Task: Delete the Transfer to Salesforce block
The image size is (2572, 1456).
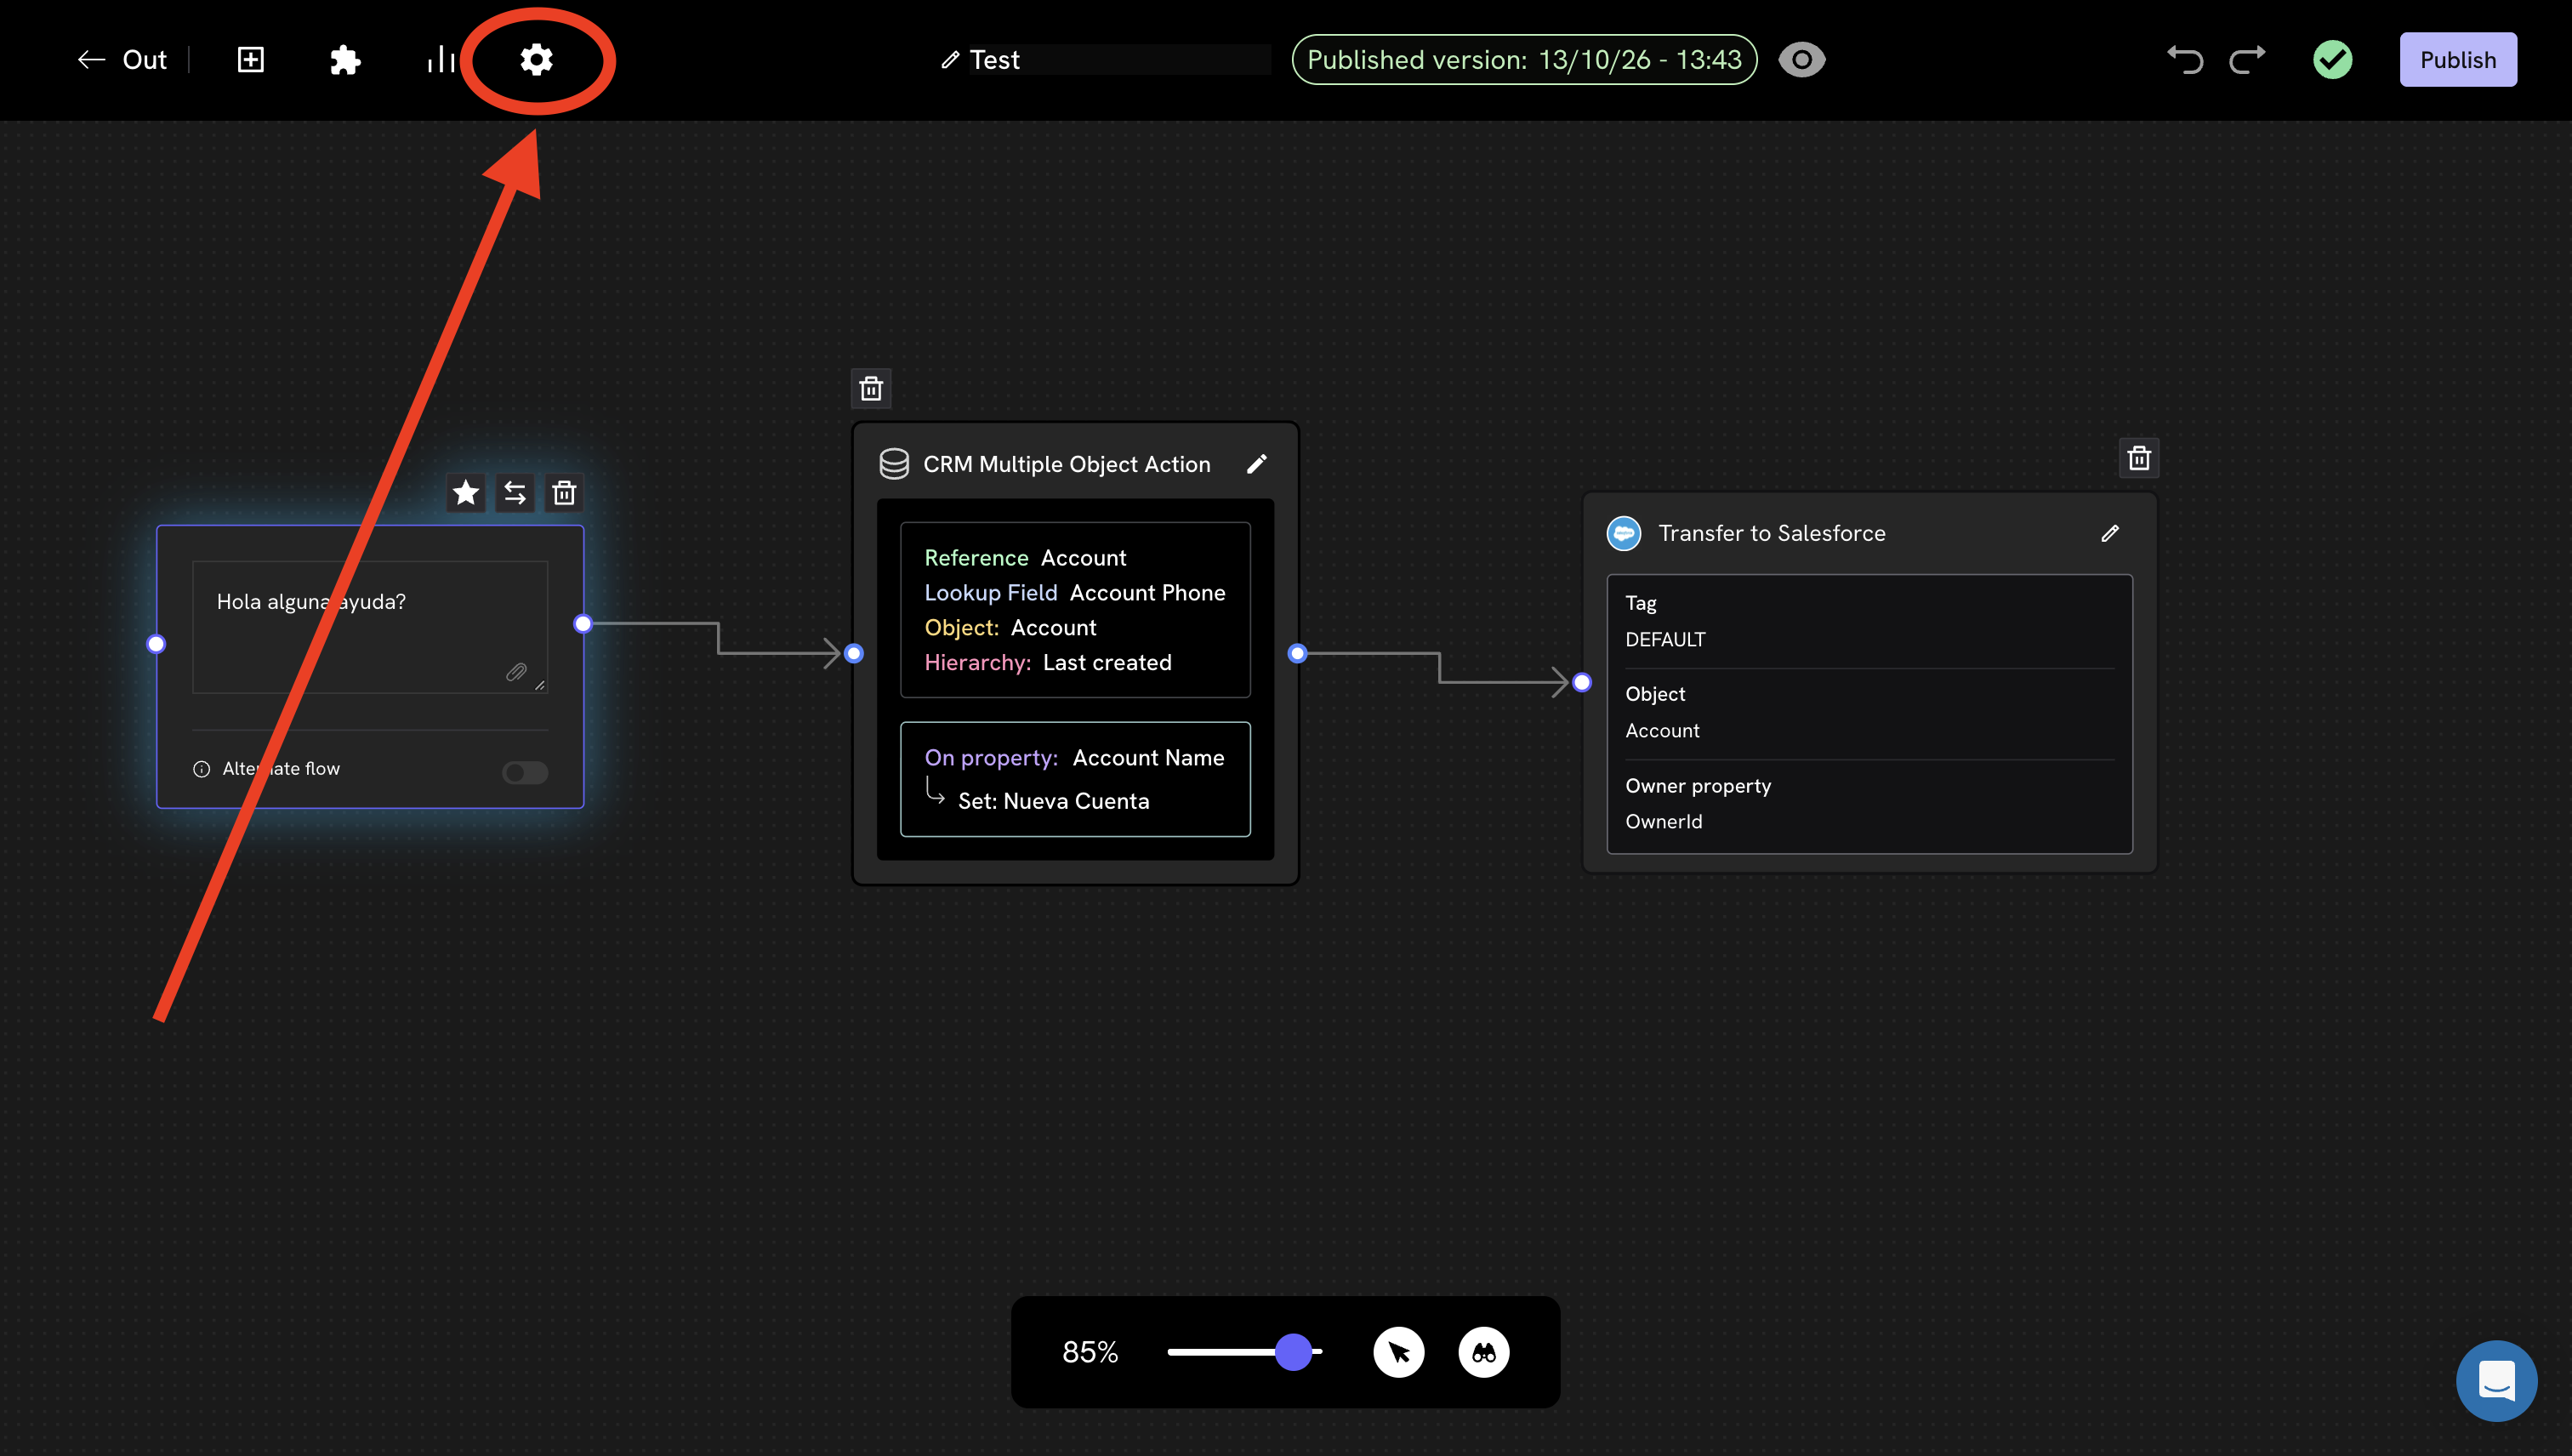Action: [x=2139, y=458]
